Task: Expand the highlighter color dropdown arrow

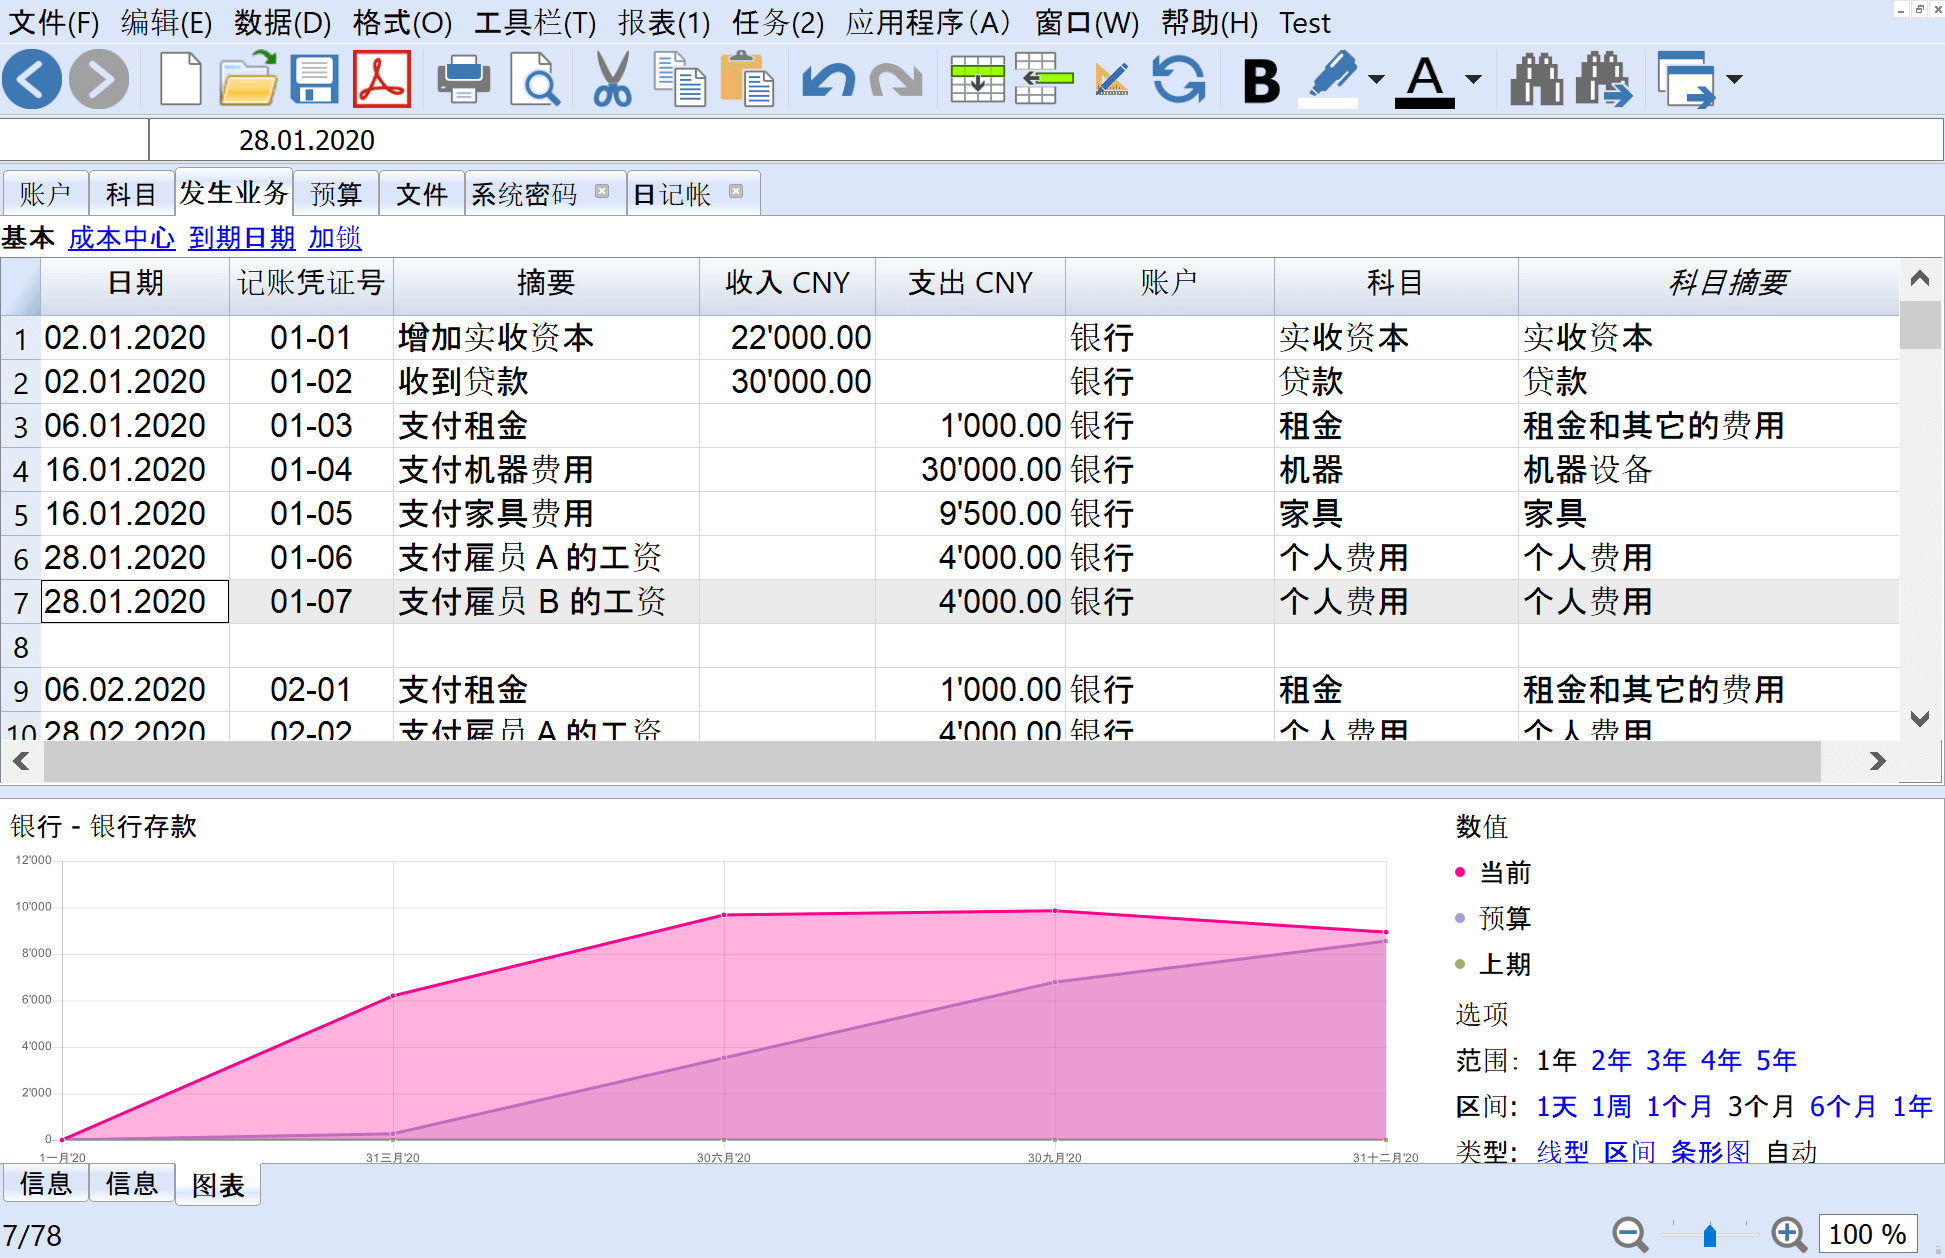Action: pyautogui.click(x=1377, y=79)
